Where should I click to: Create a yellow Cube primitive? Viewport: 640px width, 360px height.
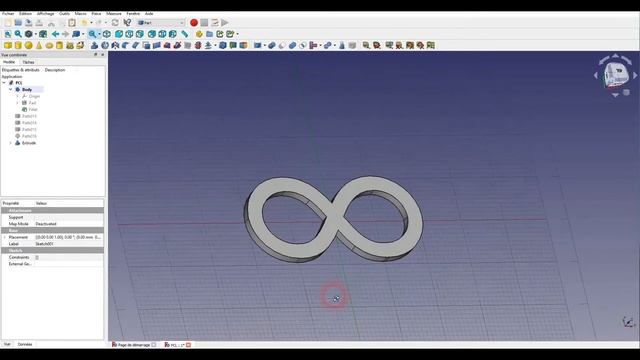point(8,45)
